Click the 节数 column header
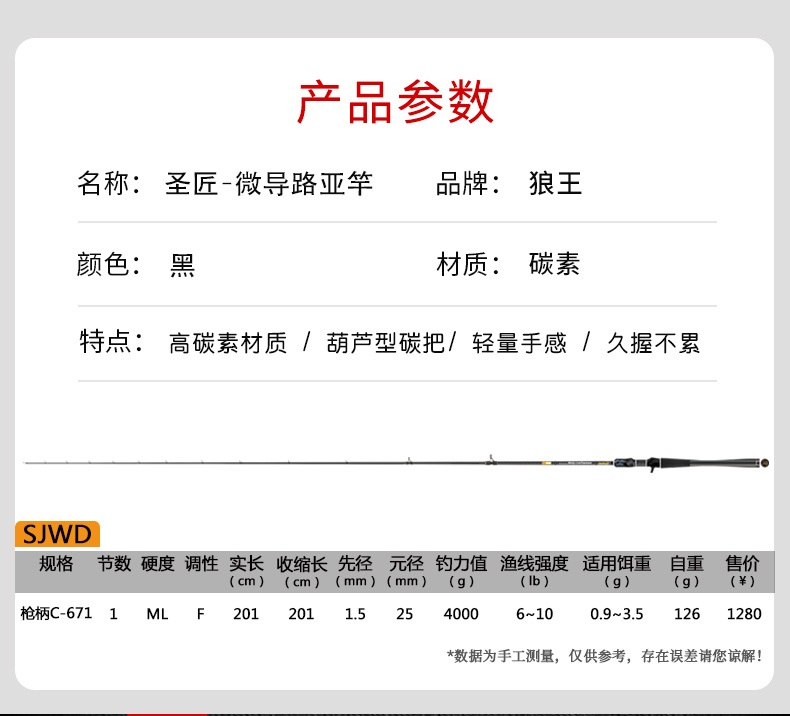The image size is (790, 716). pyautogui.click(x=114, y=564)
